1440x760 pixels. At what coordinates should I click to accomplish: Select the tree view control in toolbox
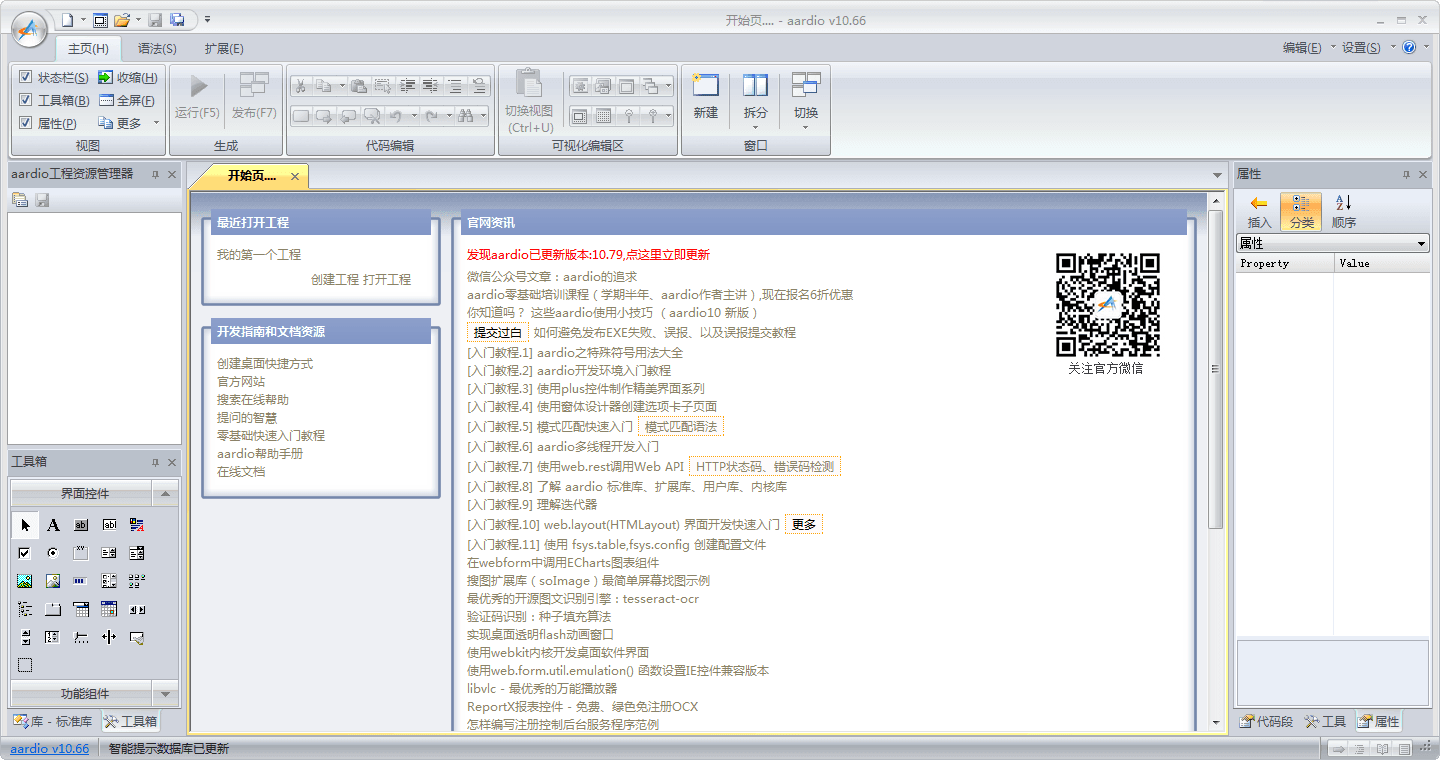point(25,609)
